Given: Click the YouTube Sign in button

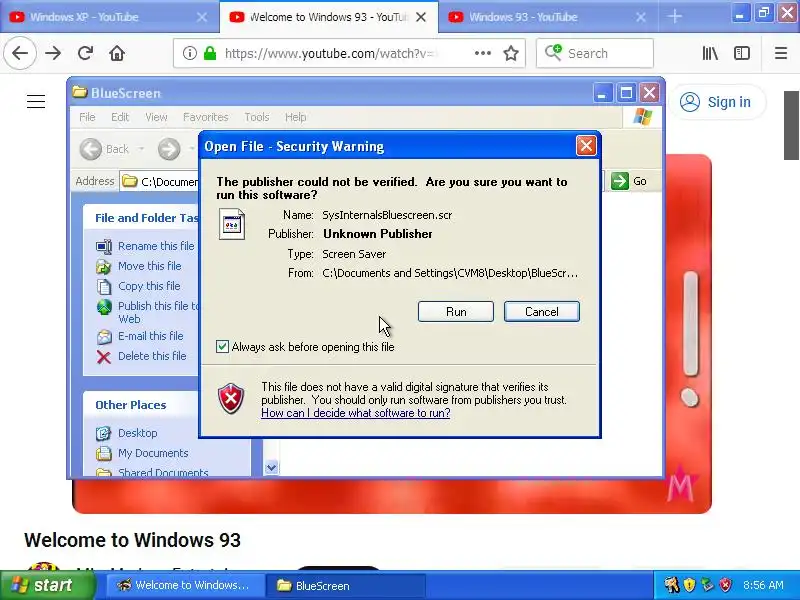Looking at the screenshot, I should [716, 102].
